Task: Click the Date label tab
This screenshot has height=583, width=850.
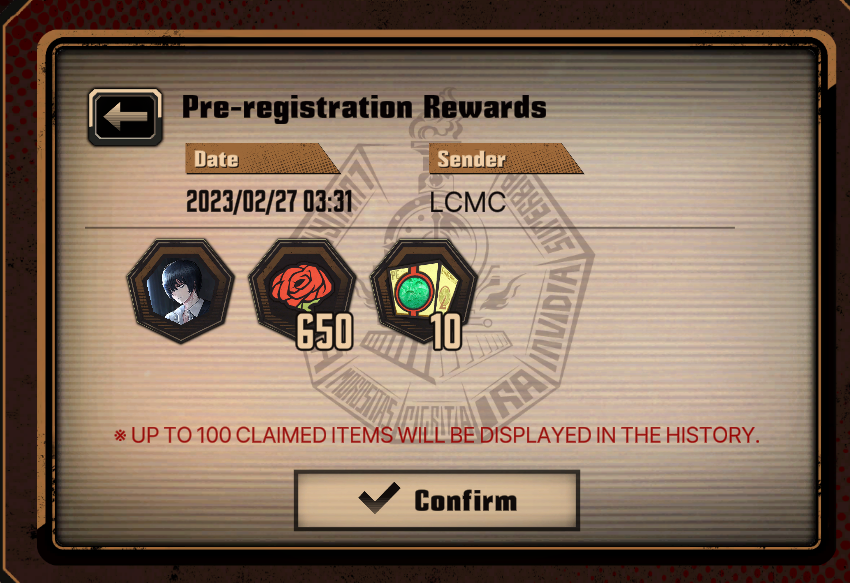Action: (x=262, y=159)
